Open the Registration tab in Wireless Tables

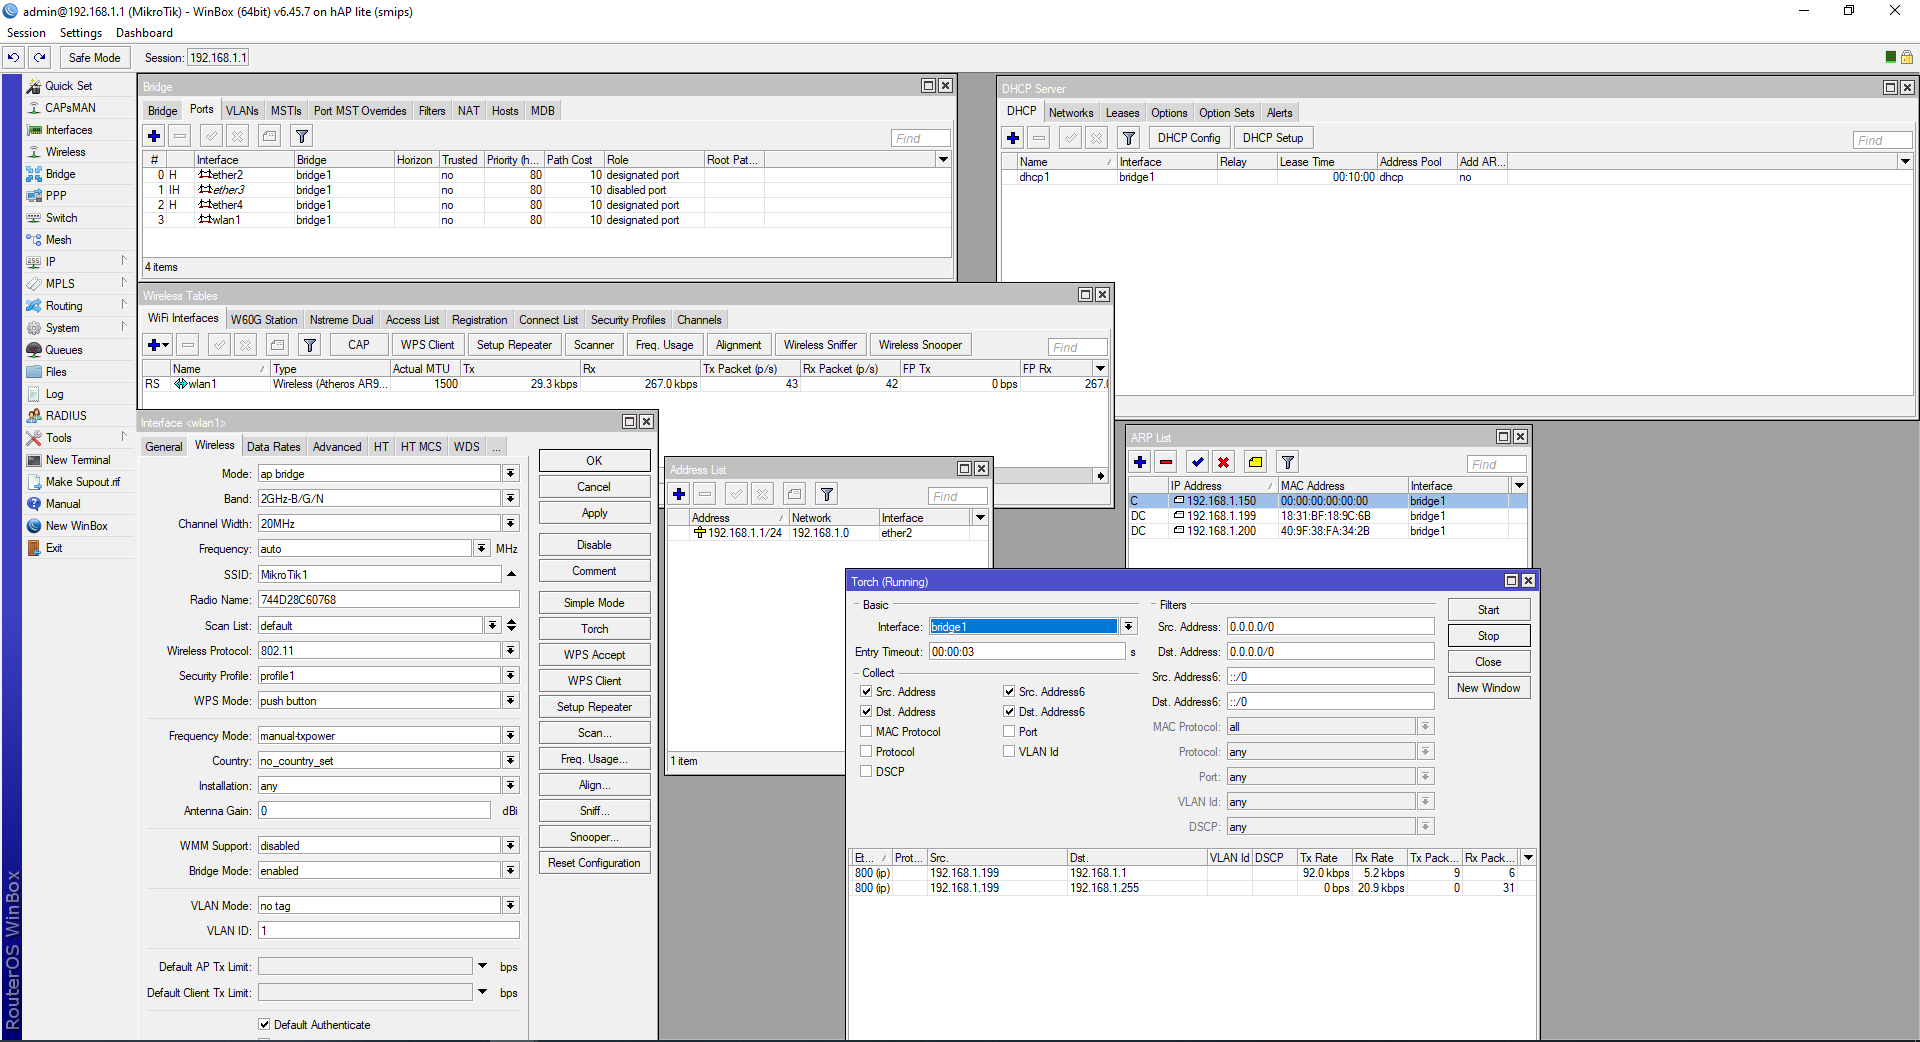pos(479,320)
